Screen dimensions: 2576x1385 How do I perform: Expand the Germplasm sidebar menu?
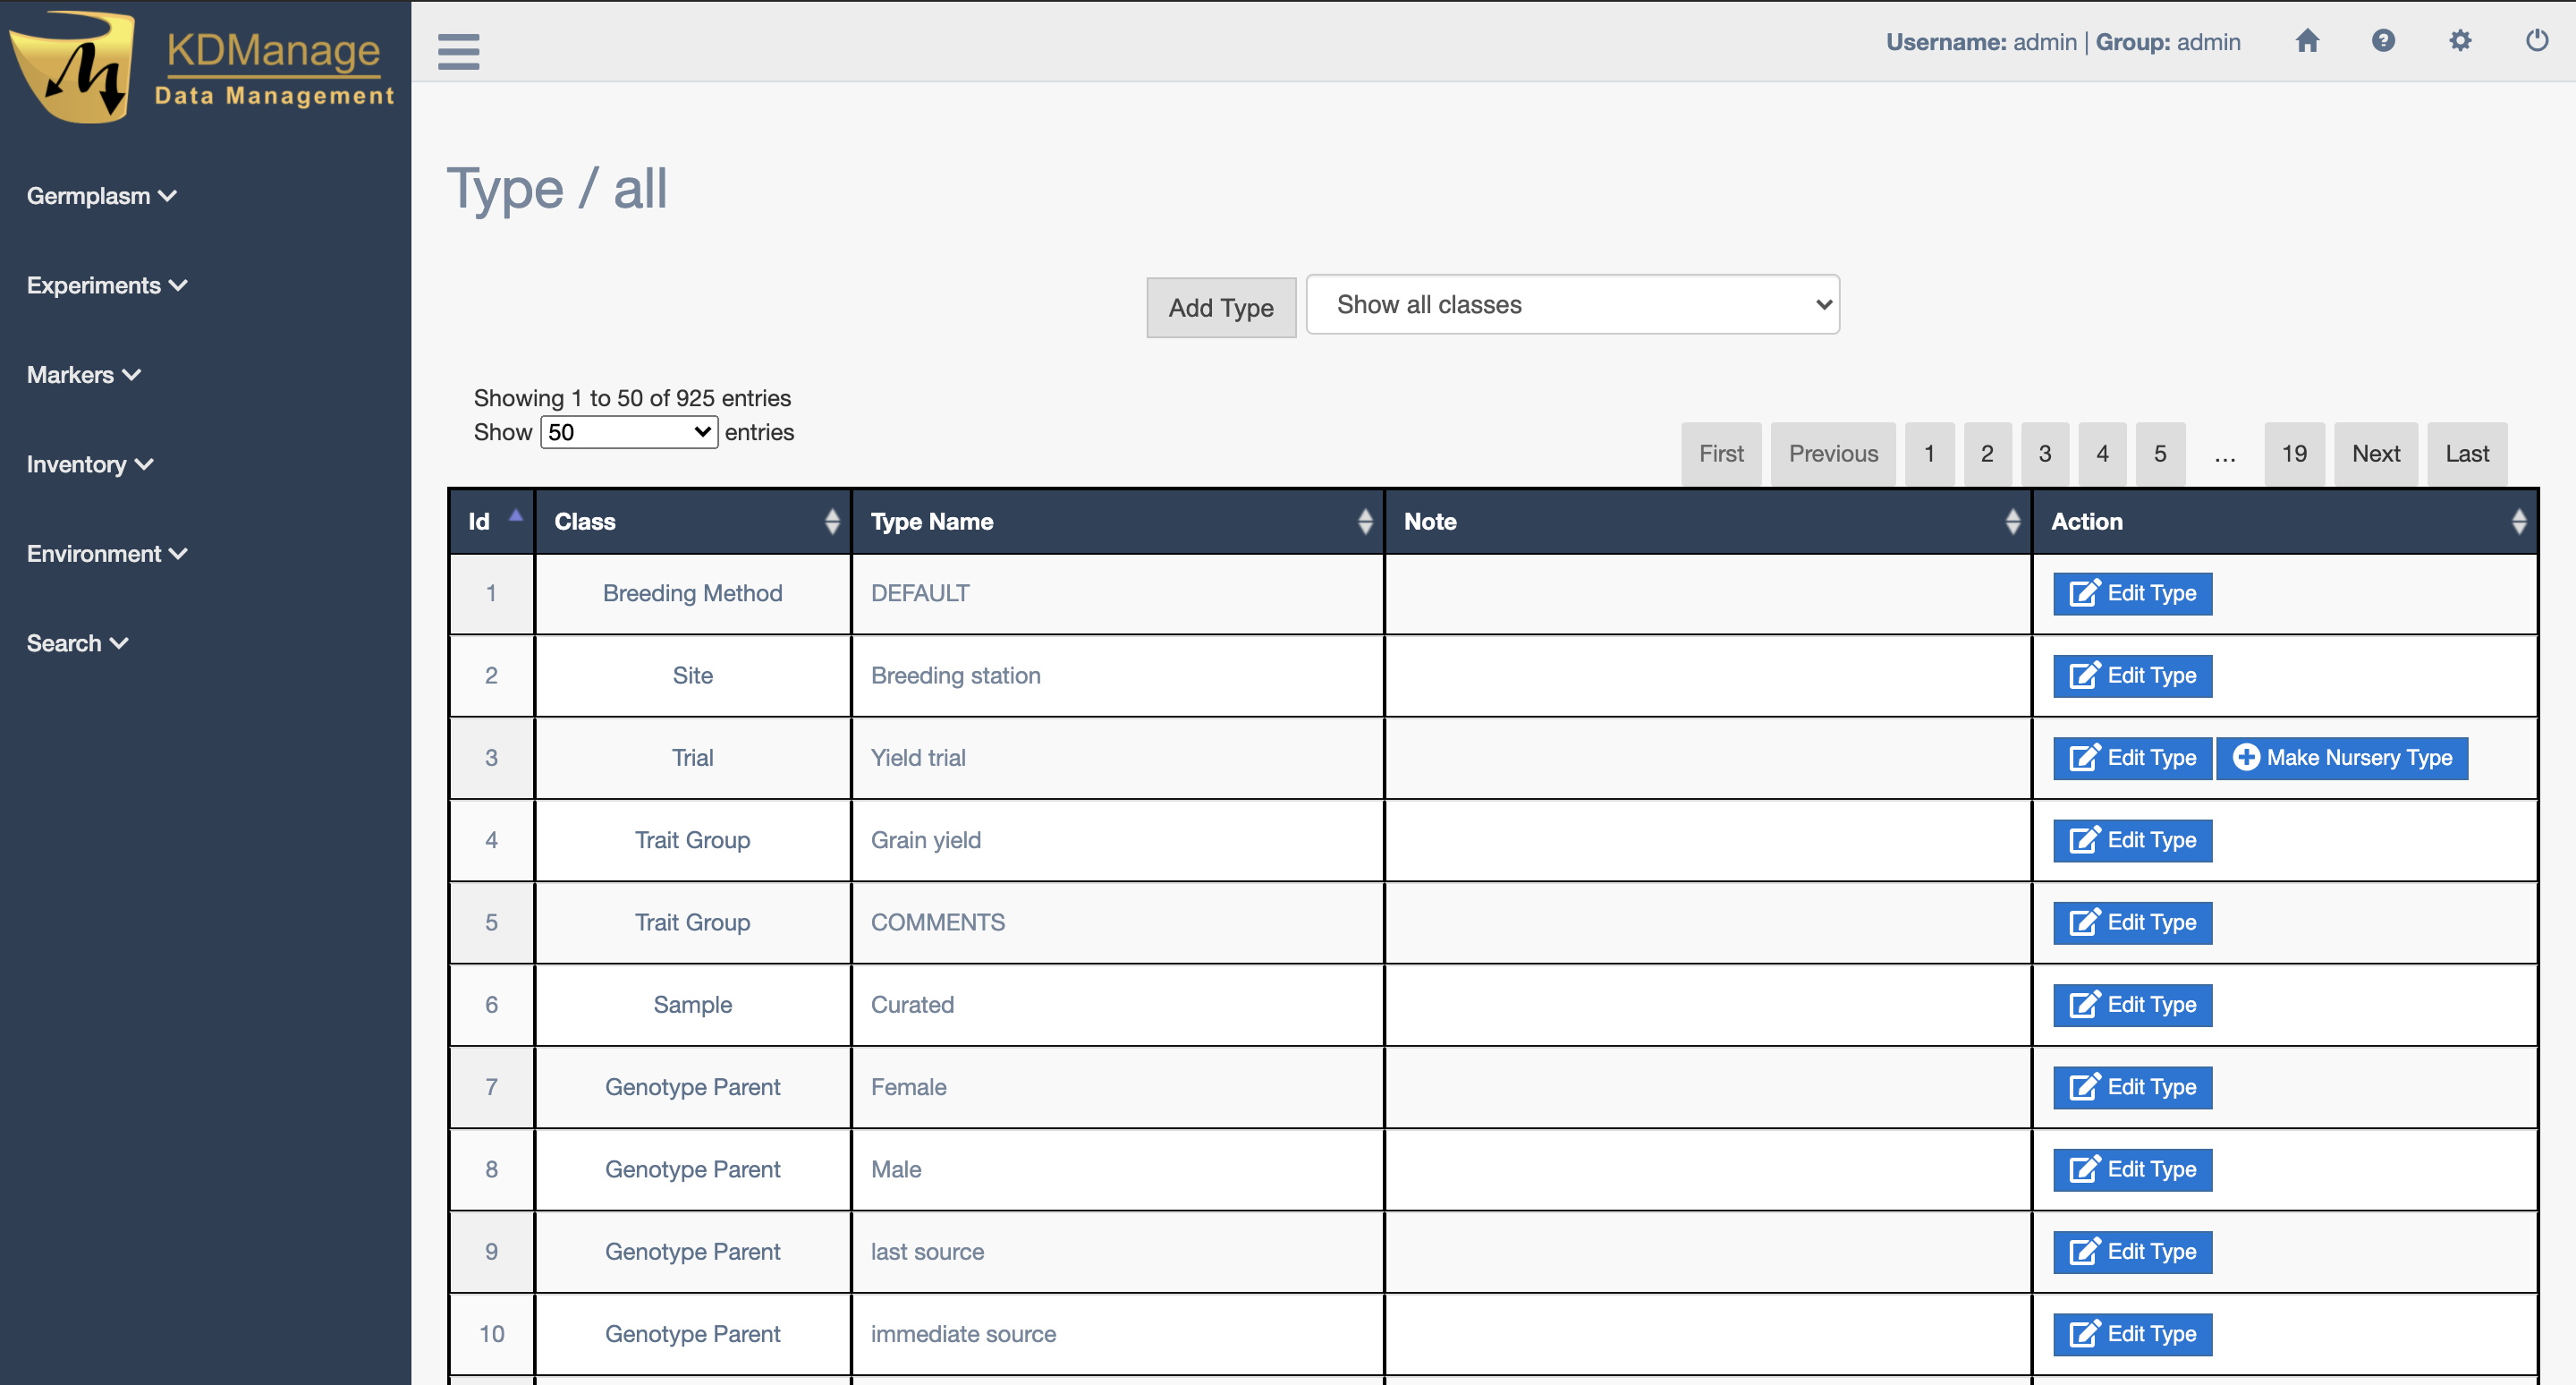[x=101, y=196]
